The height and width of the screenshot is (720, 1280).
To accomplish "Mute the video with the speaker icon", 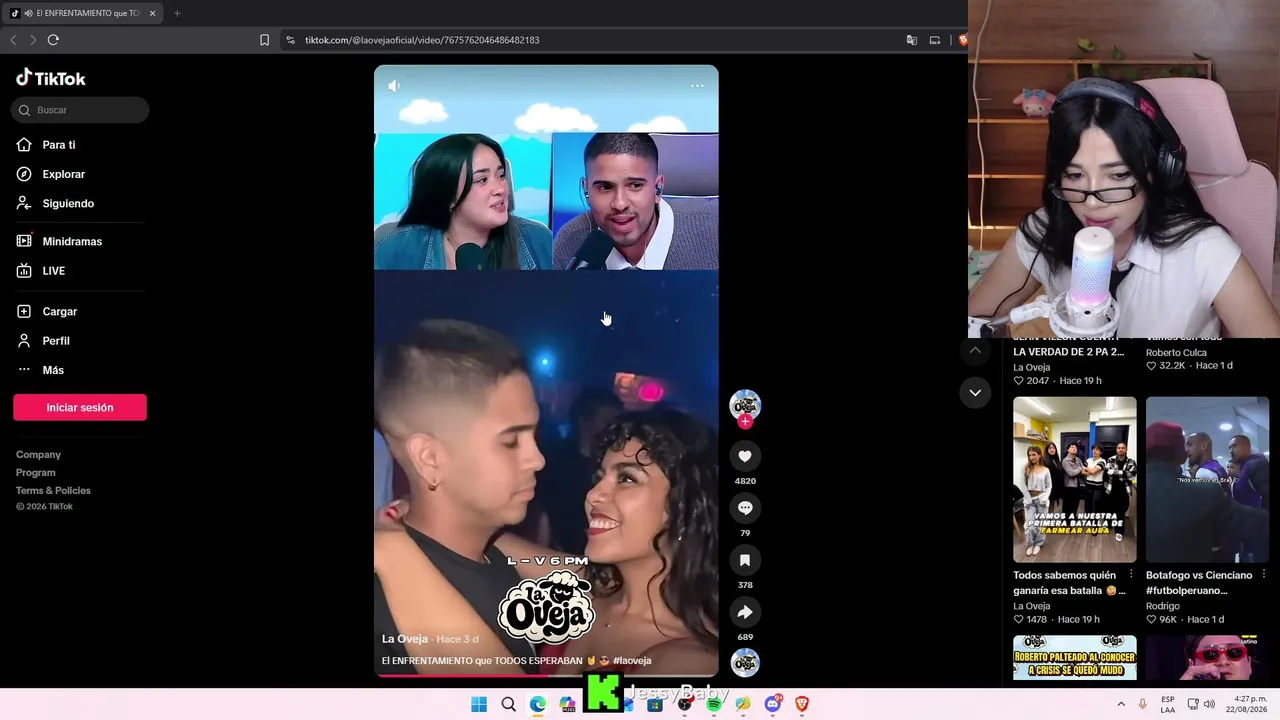I will coord(394,86).
